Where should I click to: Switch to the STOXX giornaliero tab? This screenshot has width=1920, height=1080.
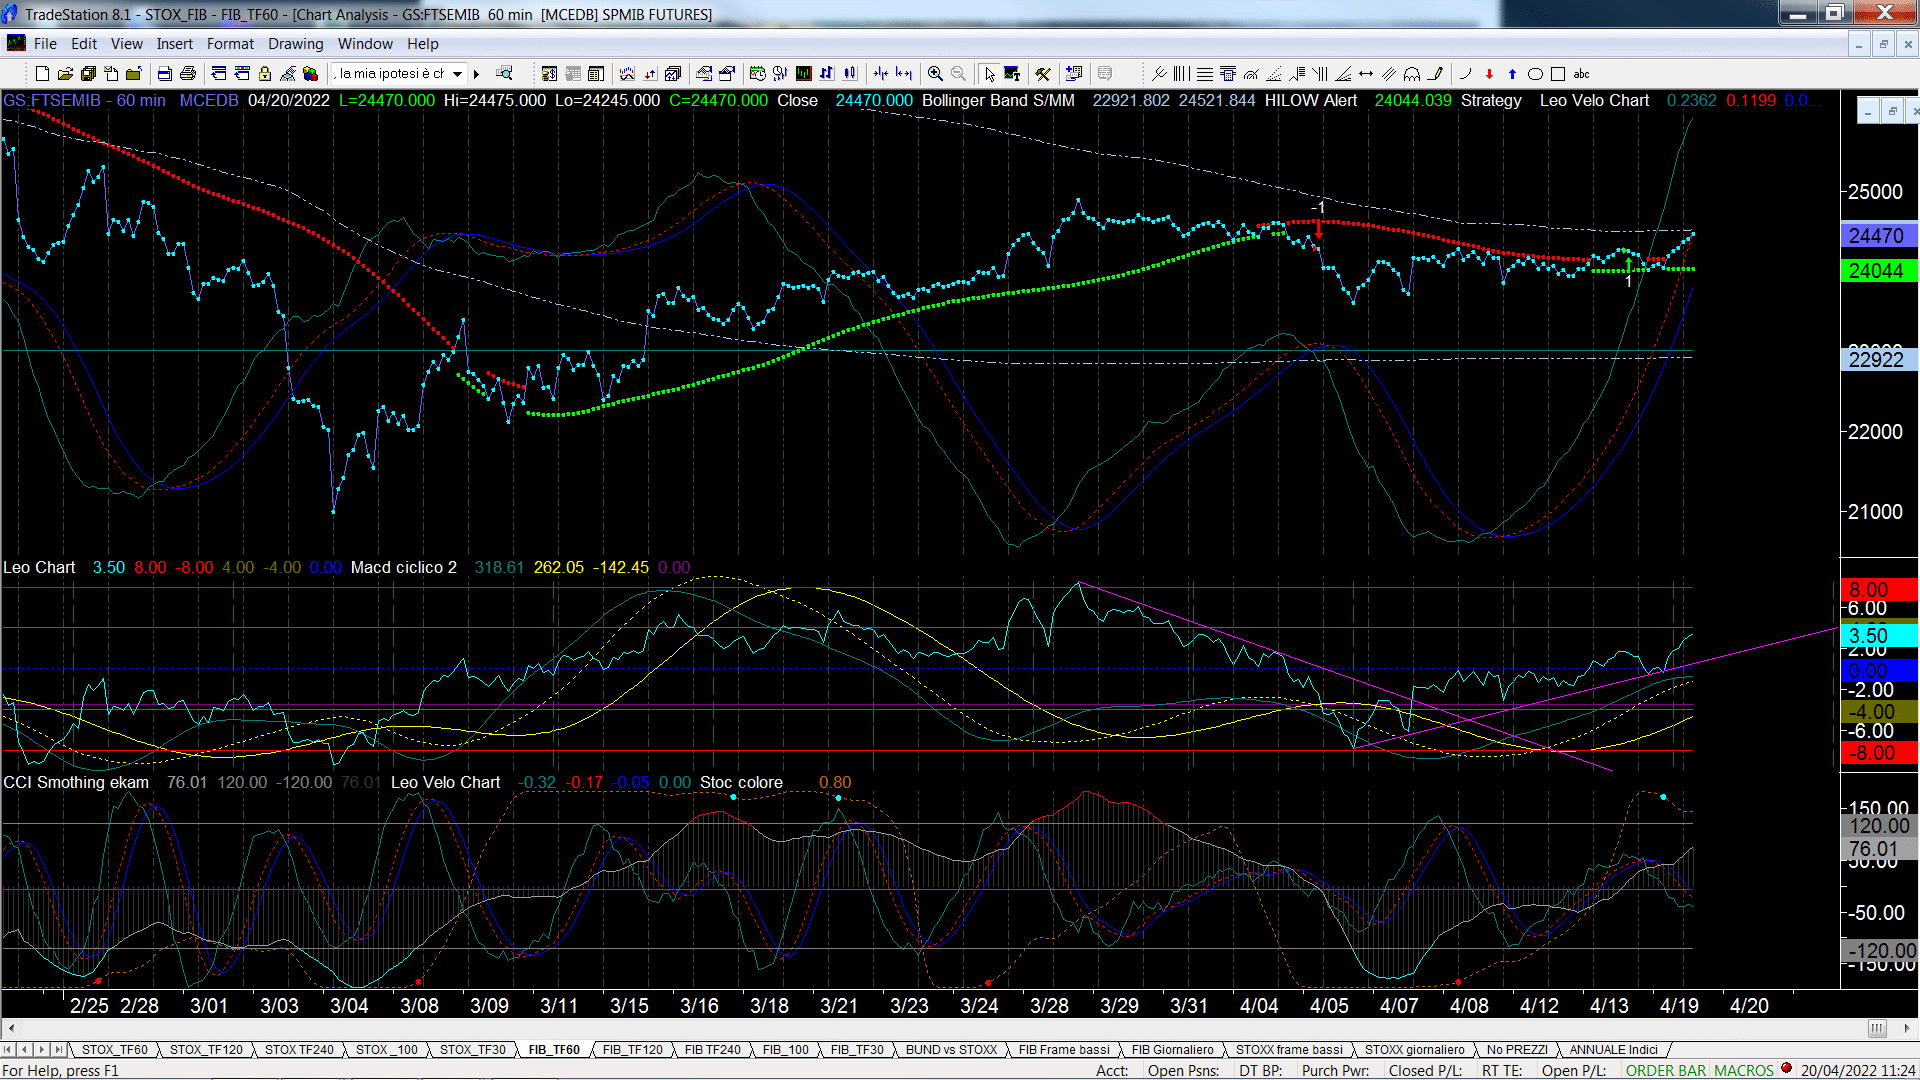point(1414,1050)
